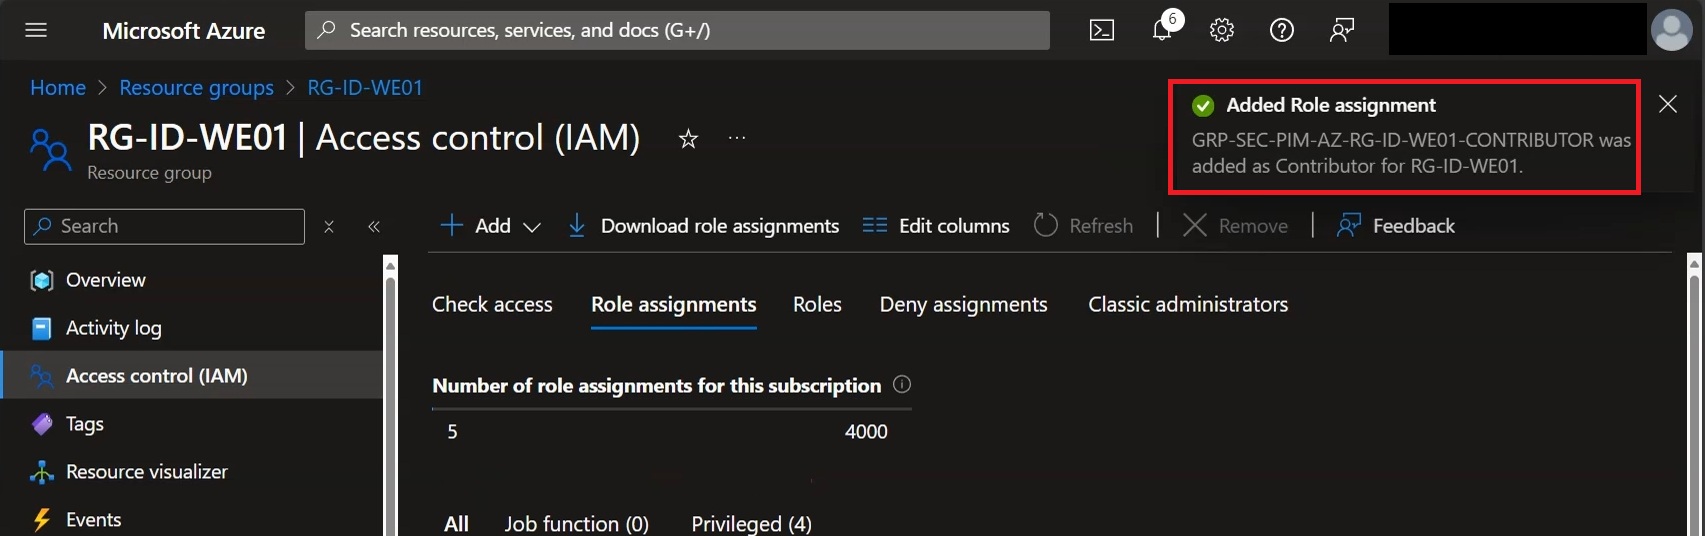
Task: Click the info icon beside role assignments count
Action: click(x=902, y=384)
